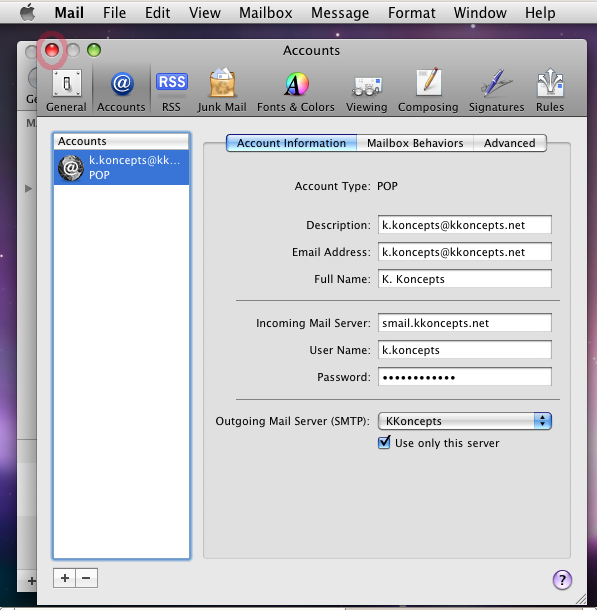This screenshot has height=610, width=597.
Task: Click the Description text field
Action: coord(465,225)
